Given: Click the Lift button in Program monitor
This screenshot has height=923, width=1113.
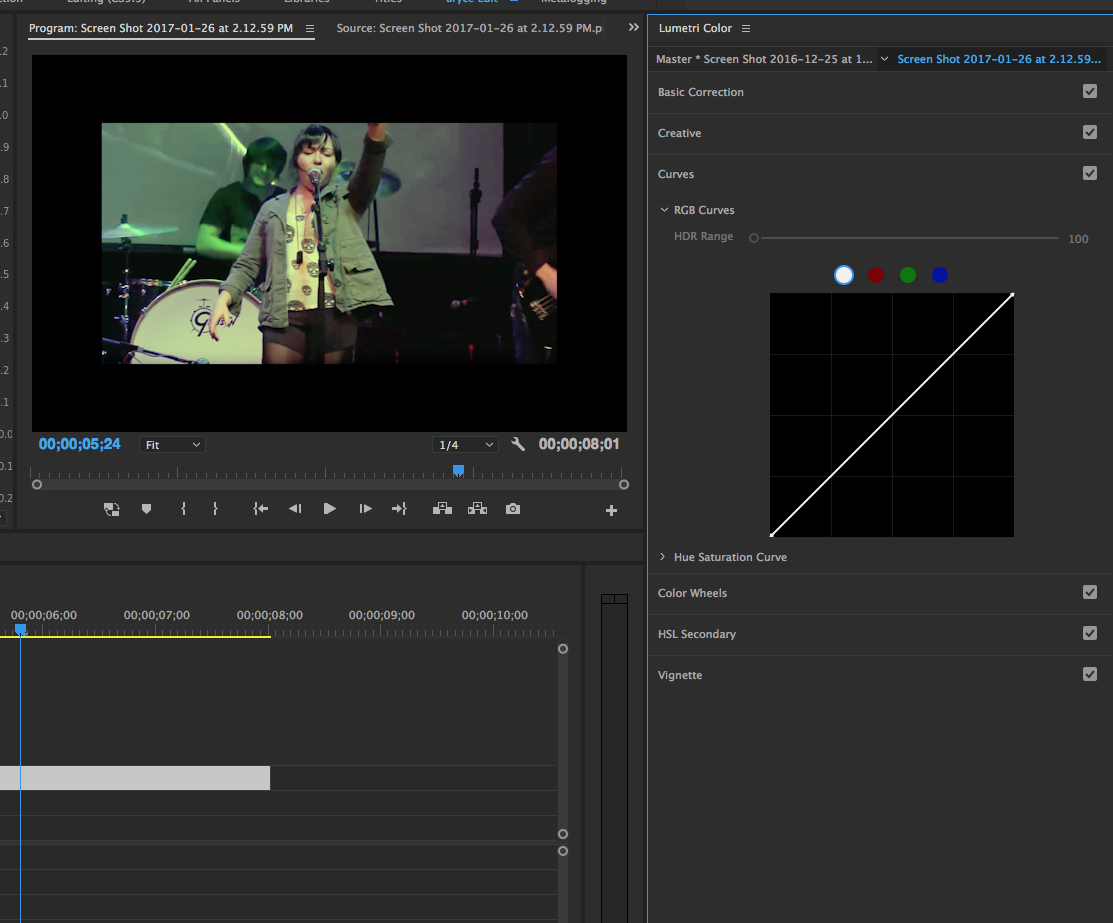Looking at the screenshot, I should (441, 509).
